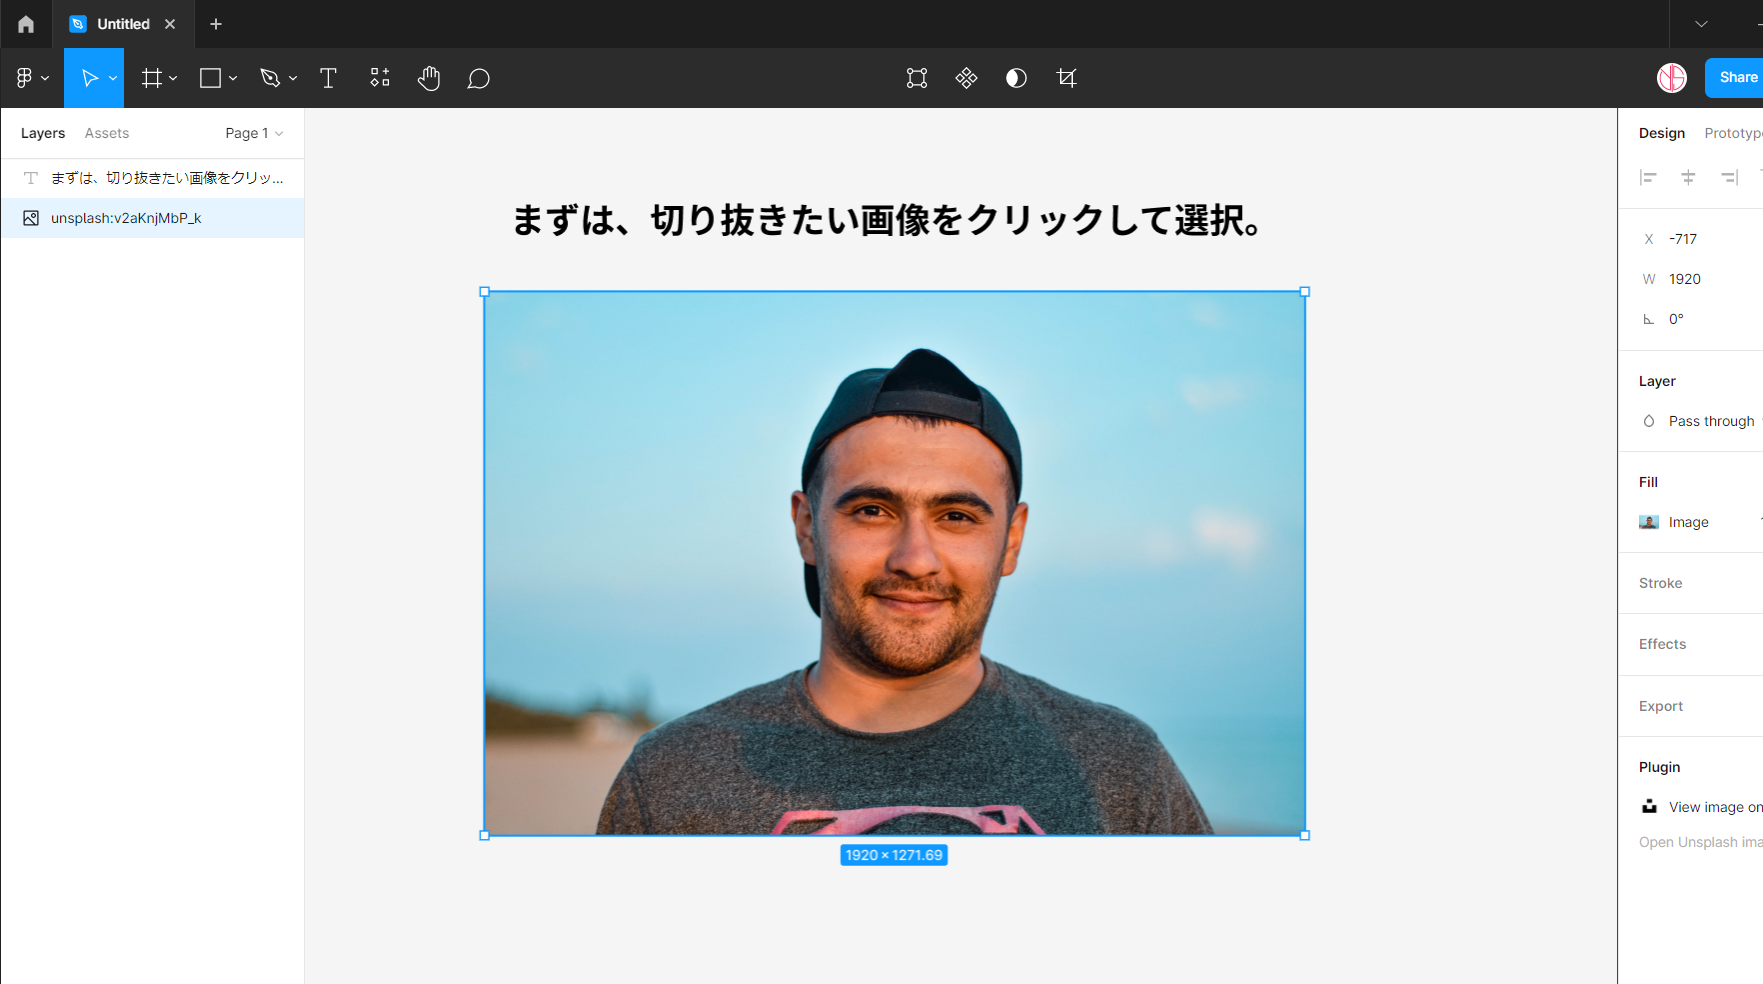Switch to the Assets tab
1763x984 pixels.
[106, 132]
